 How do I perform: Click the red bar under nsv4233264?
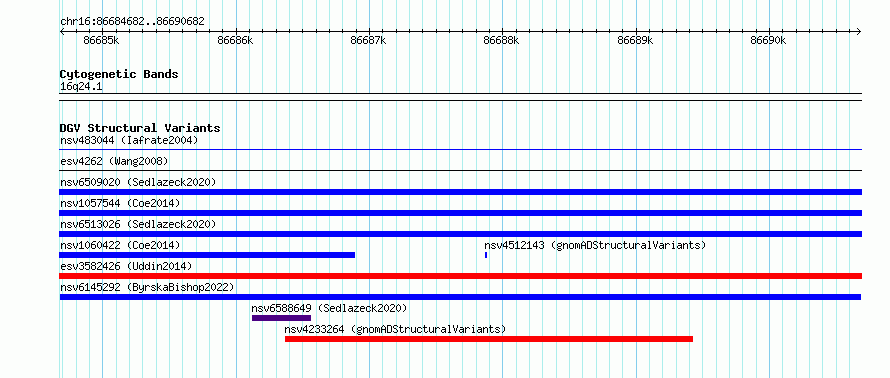489,339
